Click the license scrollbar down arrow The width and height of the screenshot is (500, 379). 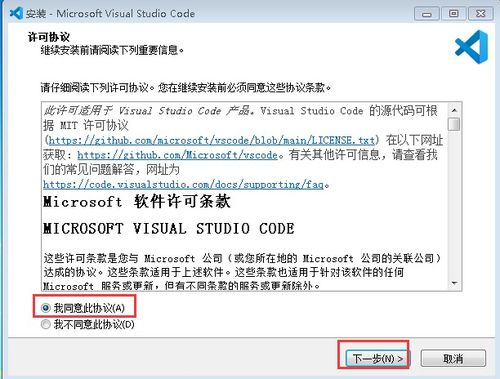click(454, 283)
